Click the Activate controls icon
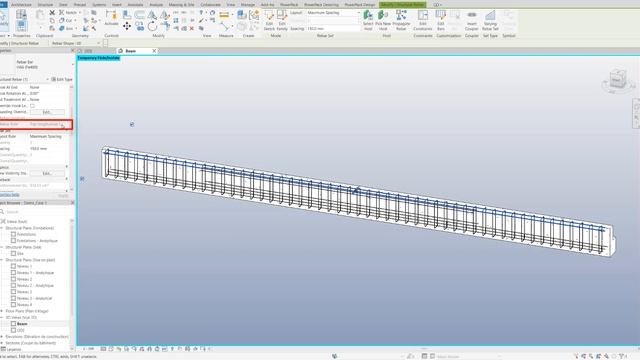The height and width of the screenshot is (360, 640). (111, 18)
